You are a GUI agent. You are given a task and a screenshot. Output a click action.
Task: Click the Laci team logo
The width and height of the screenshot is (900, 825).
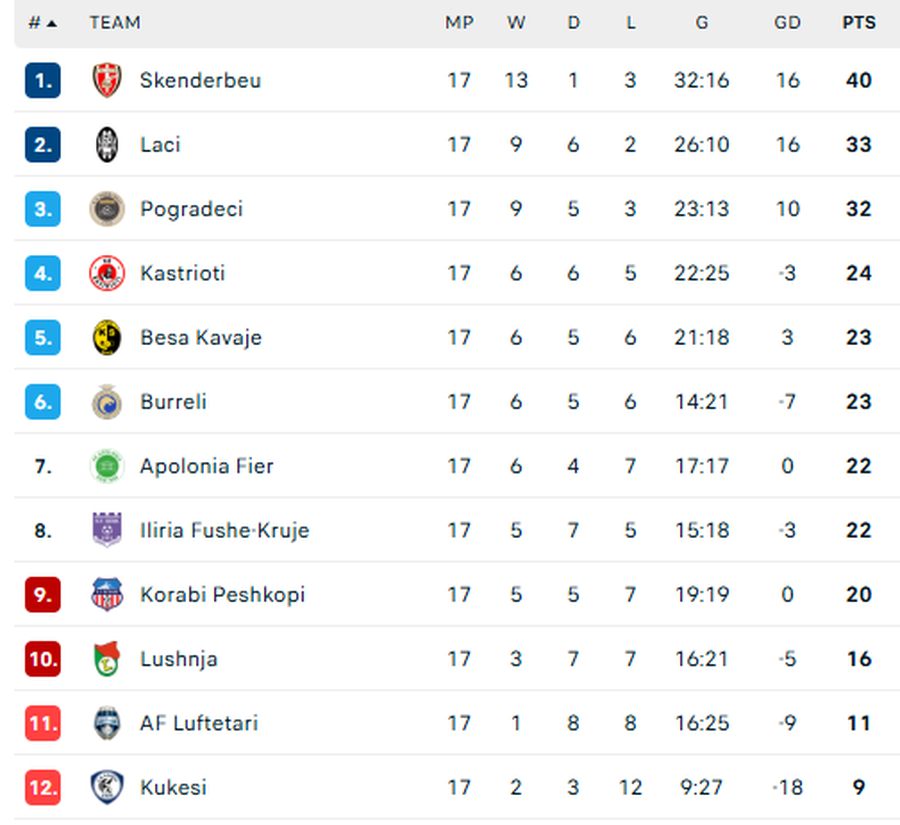[x=107, y=145]
